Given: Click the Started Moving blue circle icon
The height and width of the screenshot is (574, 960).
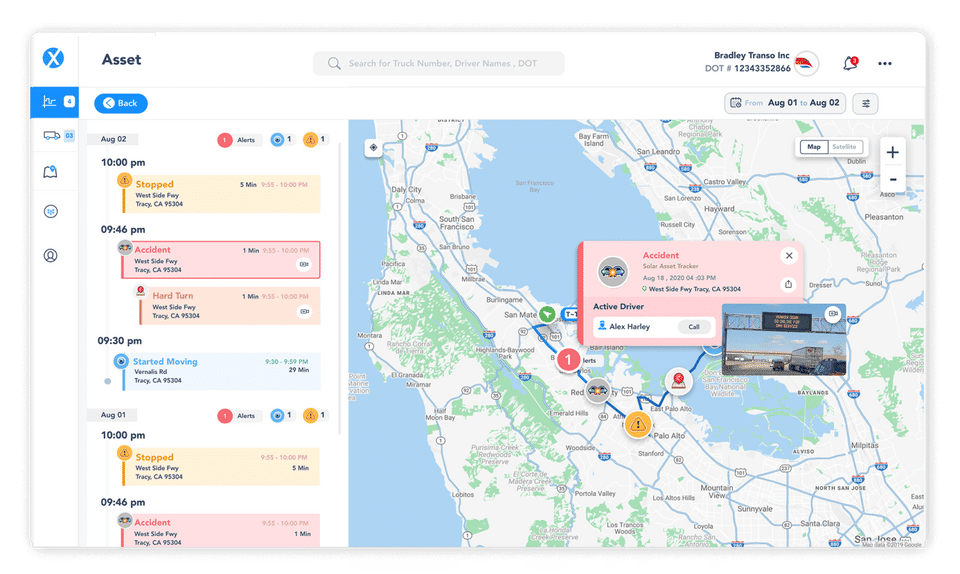Looking at the screenshot, I should (x=121, y=361).
